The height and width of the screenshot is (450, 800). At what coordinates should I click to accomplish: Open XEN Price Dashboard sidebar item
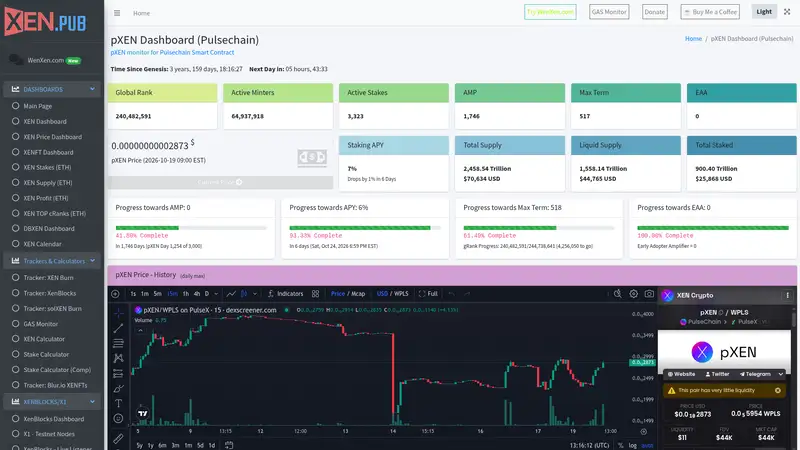(53, 137)
